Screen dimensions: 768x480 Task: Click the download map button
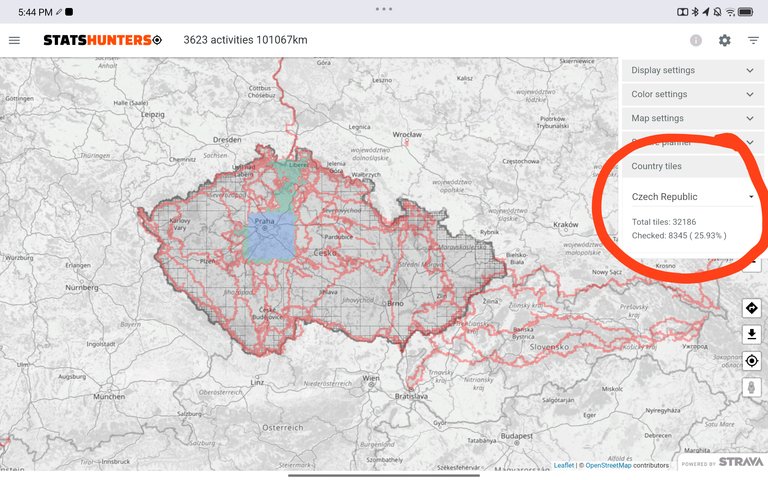[x=752, y=334]
